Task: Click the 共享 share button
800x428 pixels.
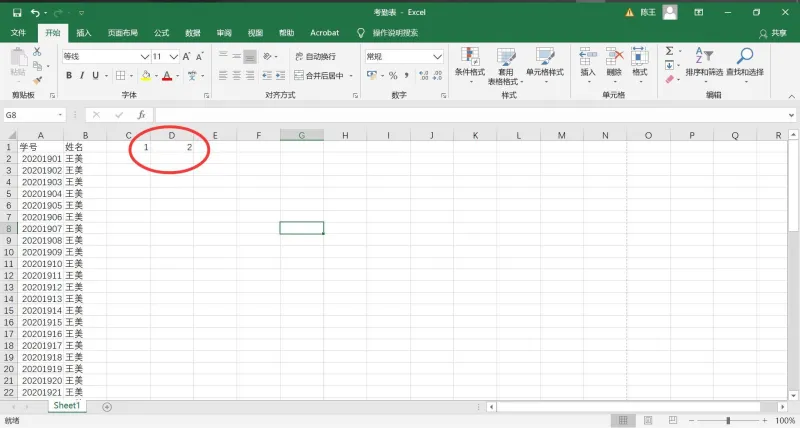Action: coord(773,33)
